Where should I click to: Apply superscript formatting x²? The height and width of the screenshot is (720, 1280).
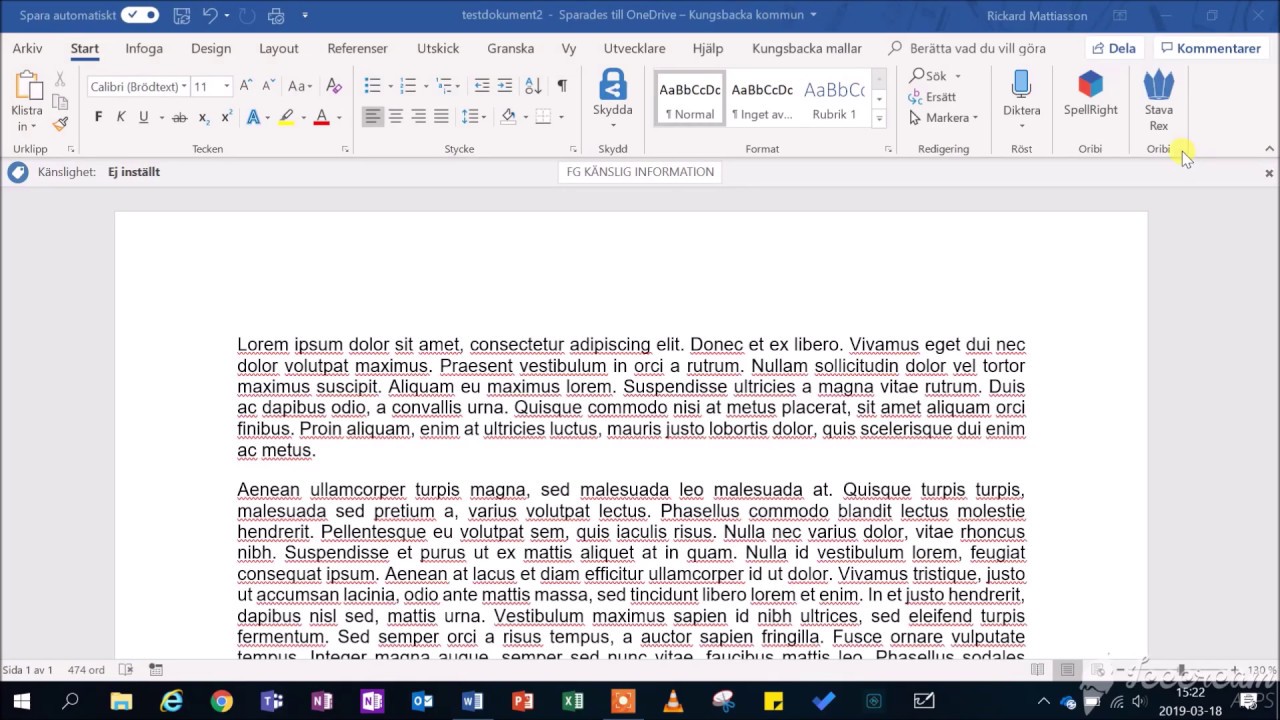(x=226, y=117)
